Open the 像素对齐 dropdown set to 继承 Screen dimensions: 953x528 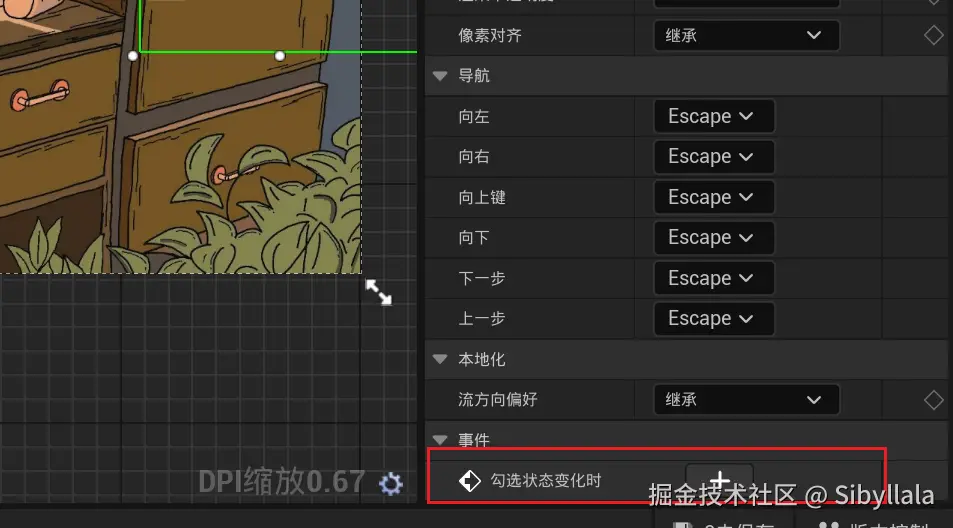[746, 35]
